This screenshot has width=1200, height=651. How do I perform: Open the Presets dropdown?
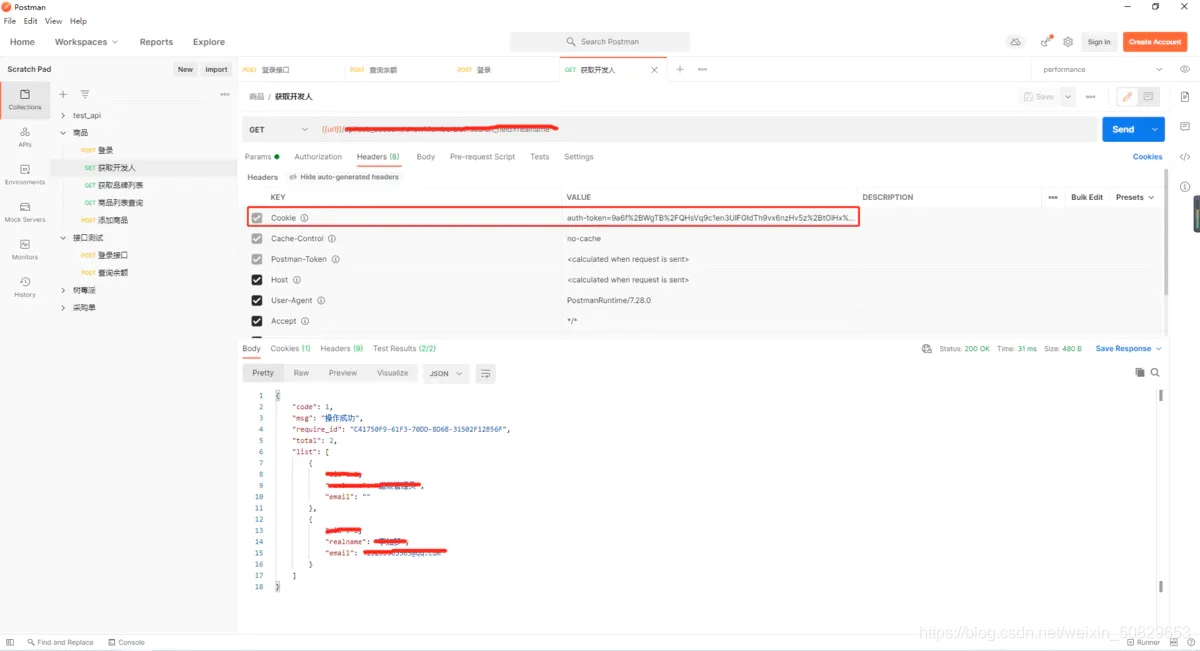click(x=1135, y=197)
